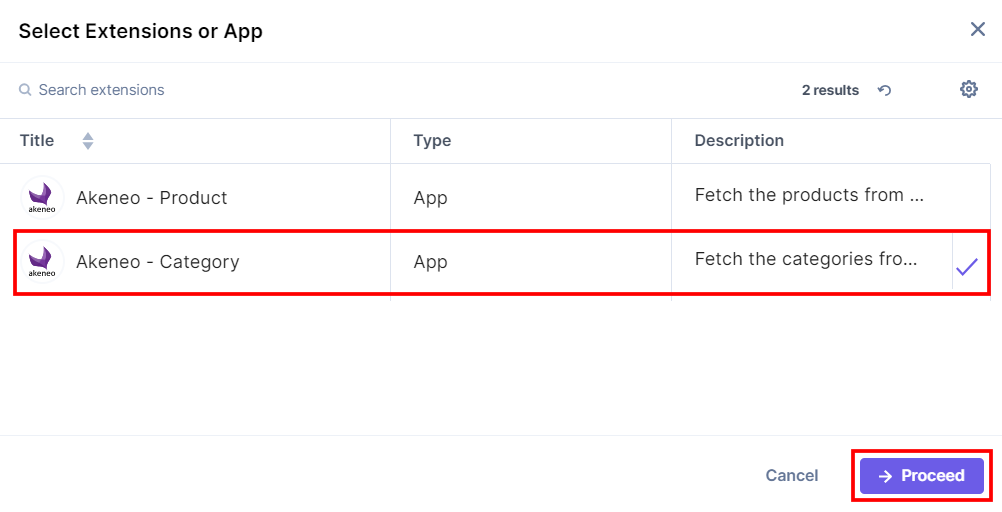1002x512 pixels.
Task: Close the Select Extensions dialog
Action: click(978, 29)
